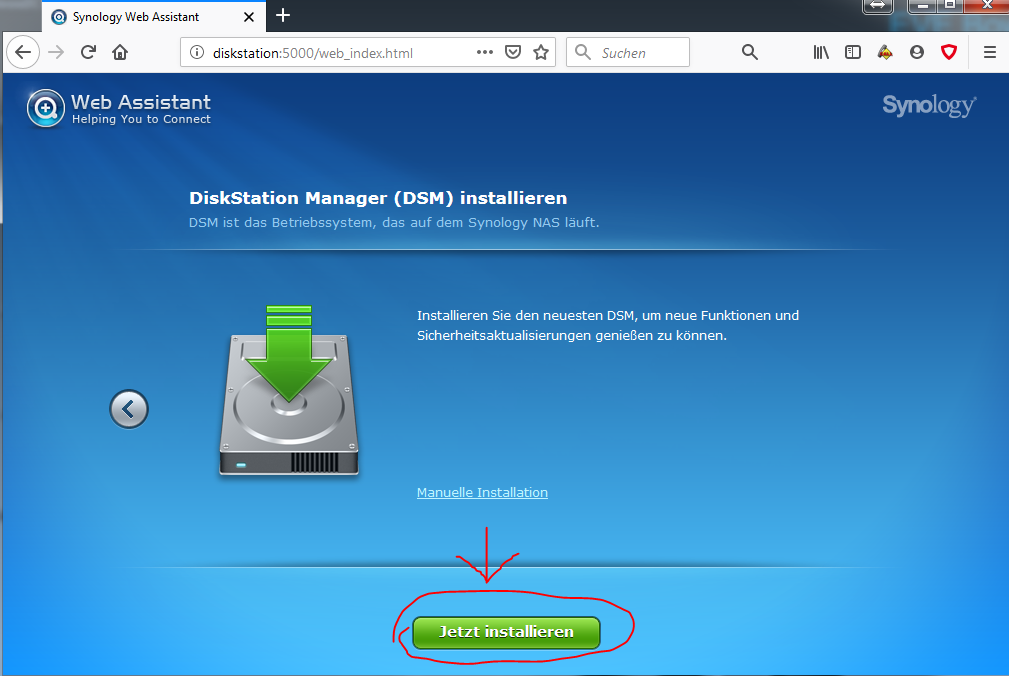Click the magnifier inside the Suchen field
This screenshot has width=1009, height=676.
(582, 52)
